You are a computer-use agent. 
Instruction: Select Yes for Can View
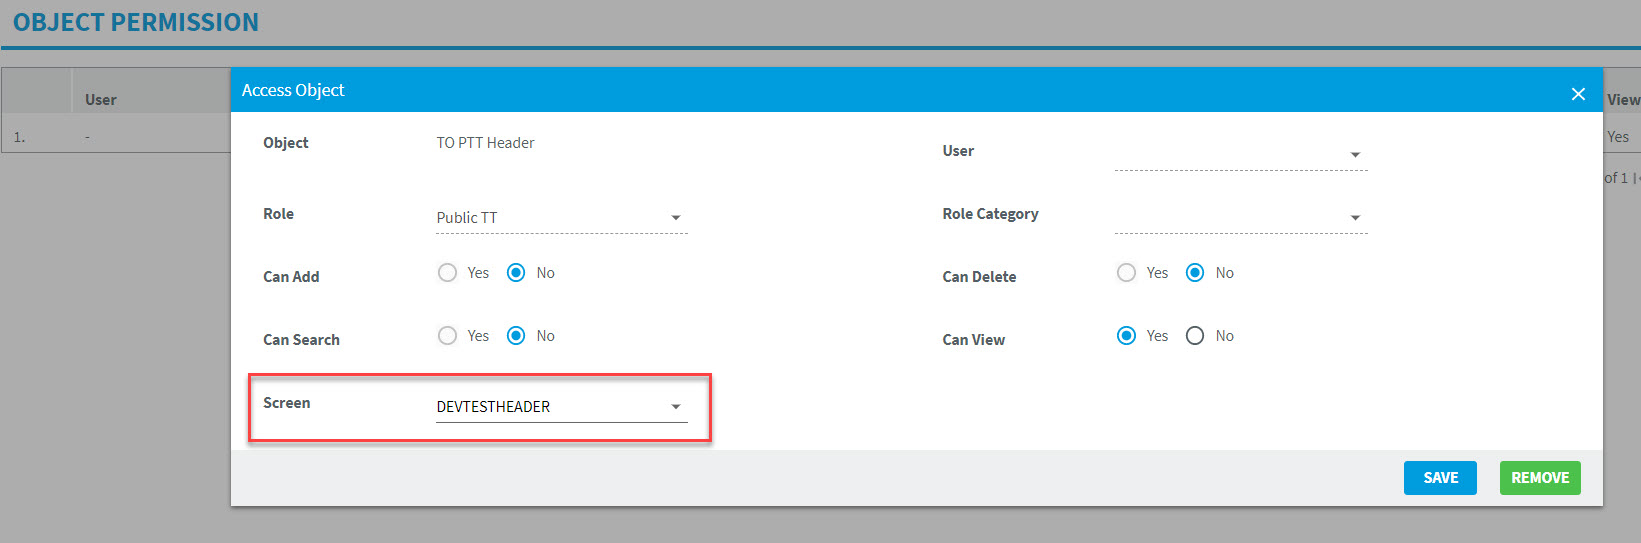tap(1126, 336)
